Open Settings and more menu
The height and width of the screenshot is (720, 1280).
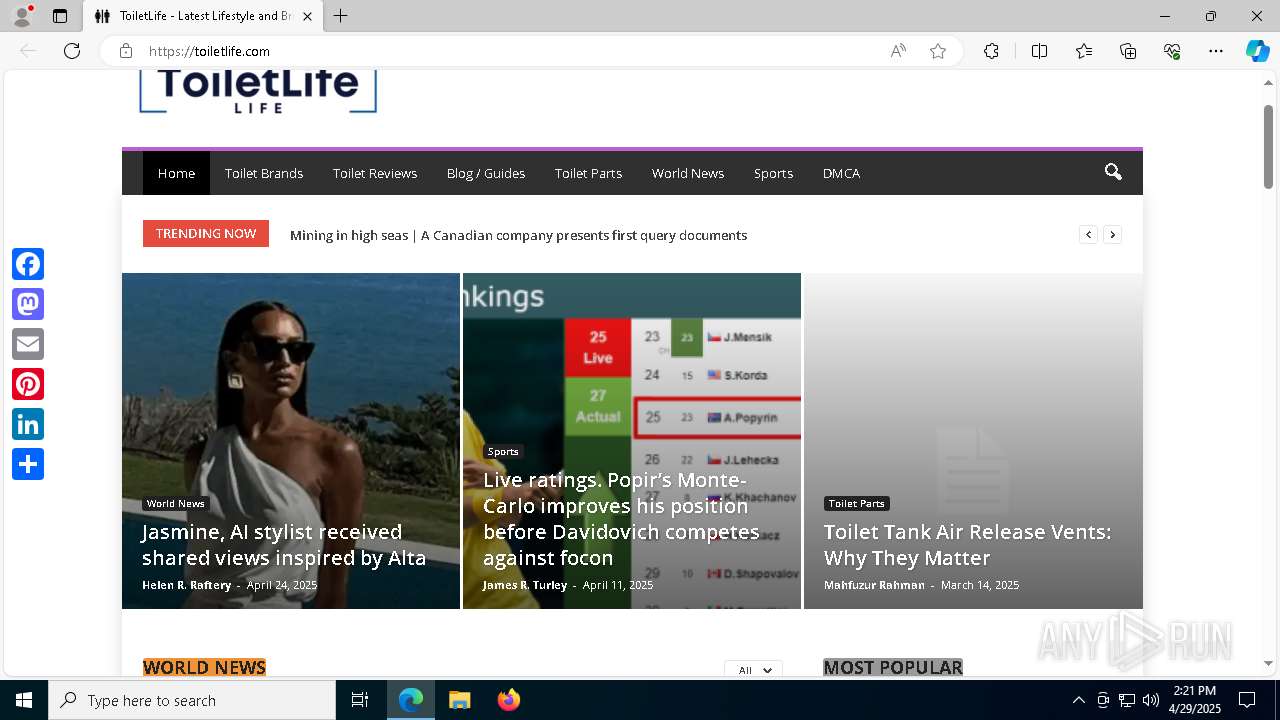pyautogui.click(x=1216, y=51)
